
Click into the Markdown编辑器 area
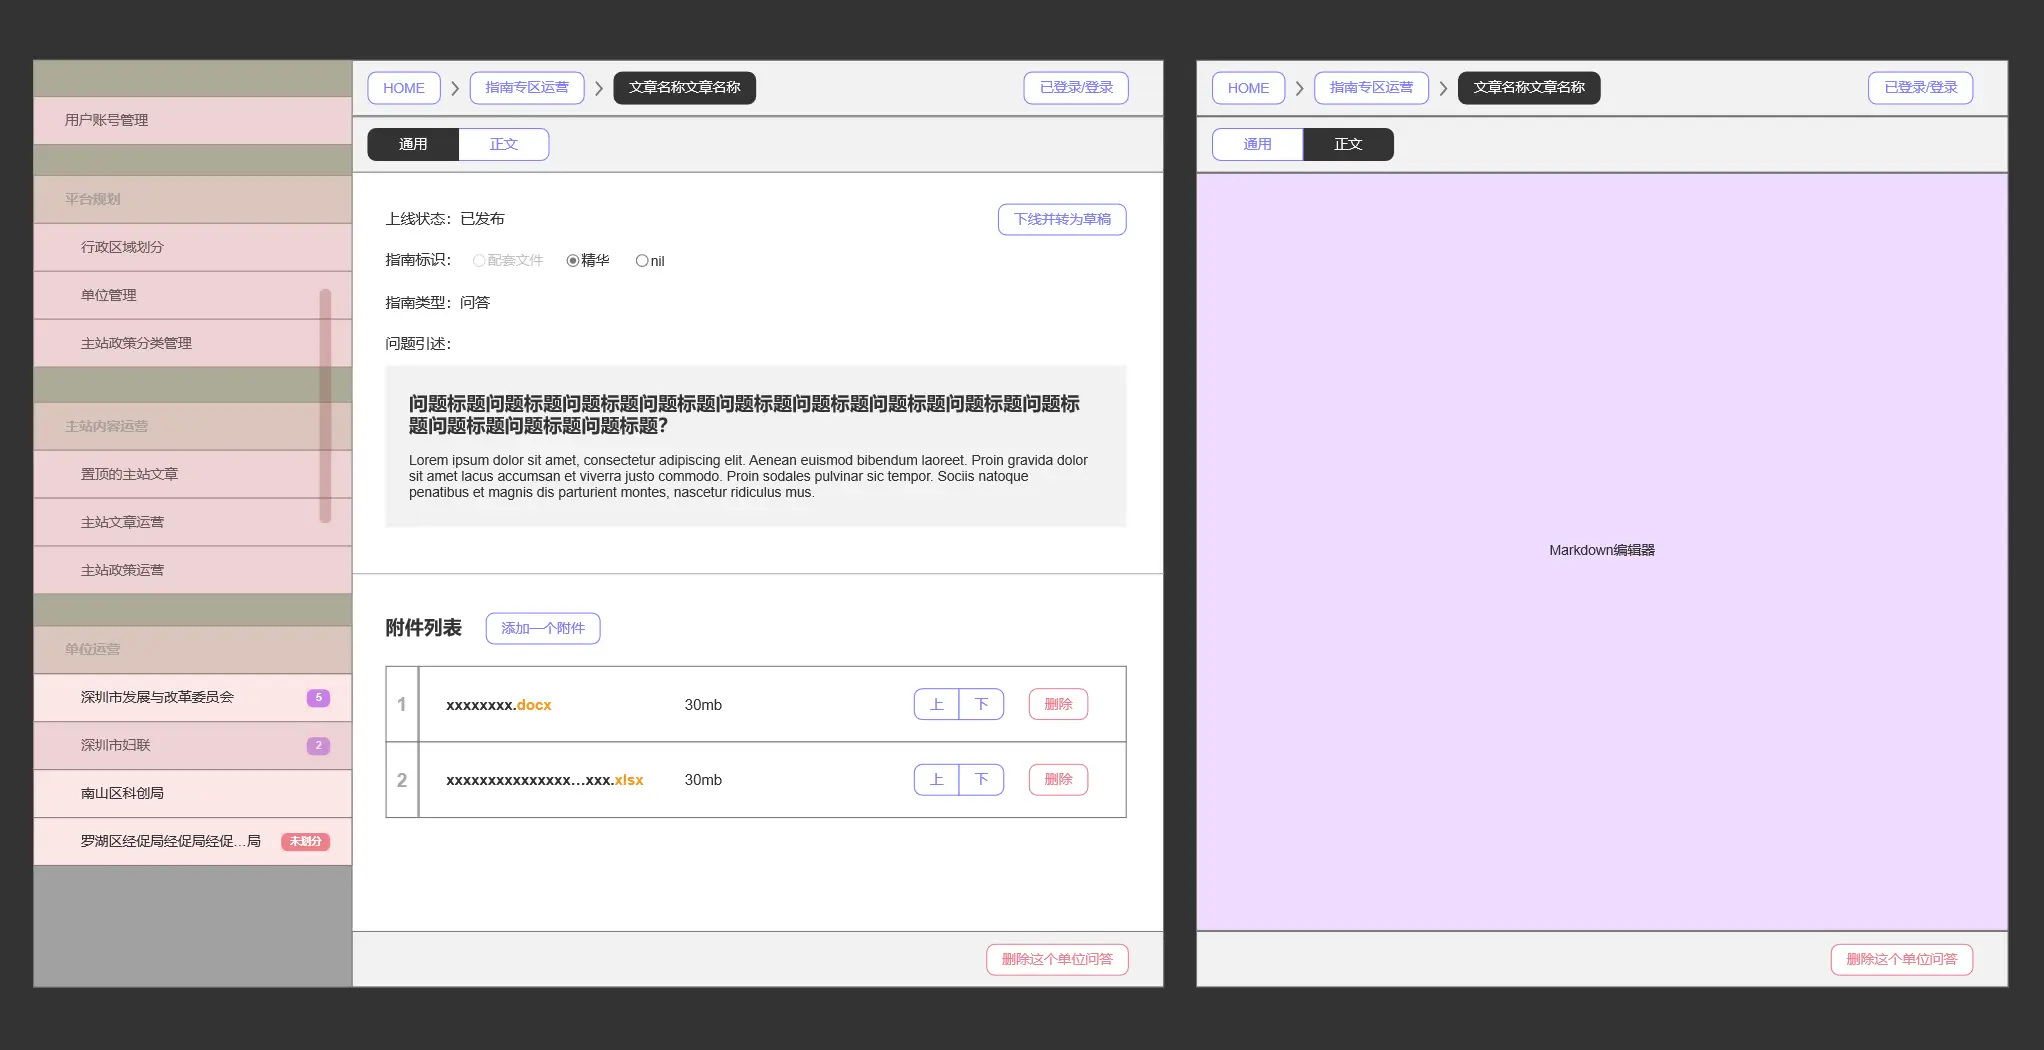pos(1601,550)
